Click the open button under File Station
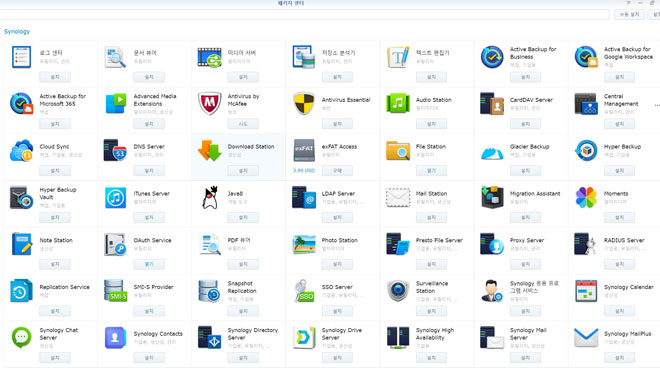The height and width of the screenshot is (368, 660). coord(431,171)
